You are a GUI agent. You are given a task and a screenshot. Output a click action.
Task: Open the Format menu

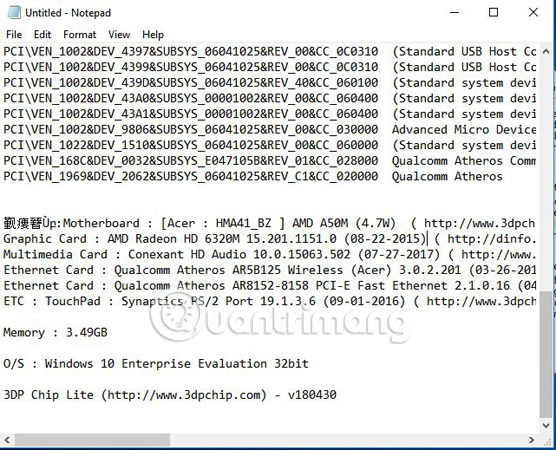[79, 34]
